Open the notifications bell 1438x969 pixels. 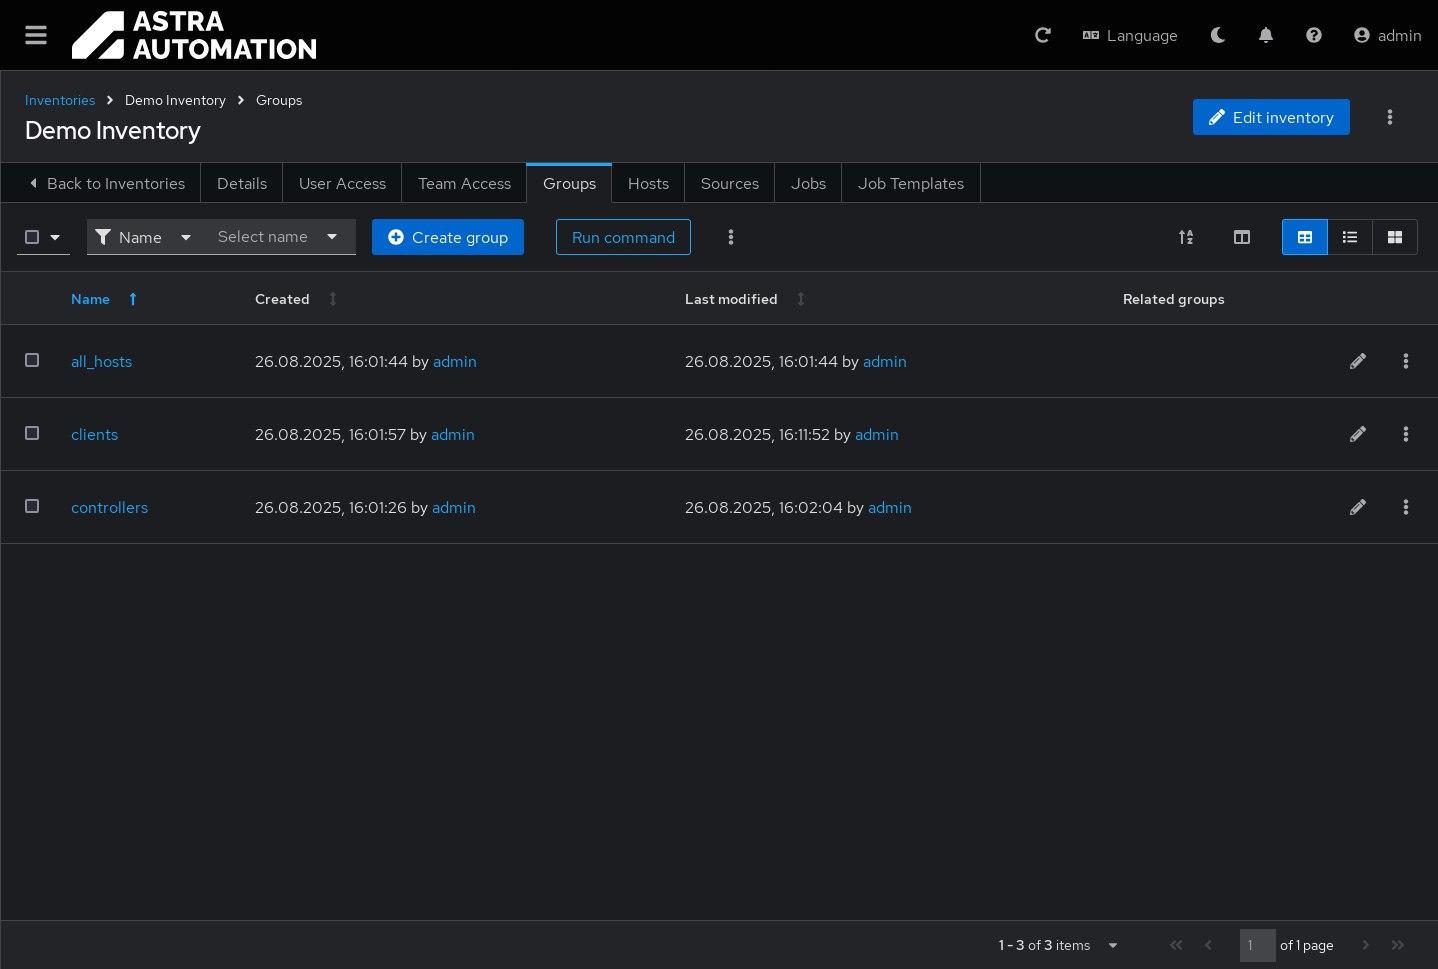(x=1265, y=35)
